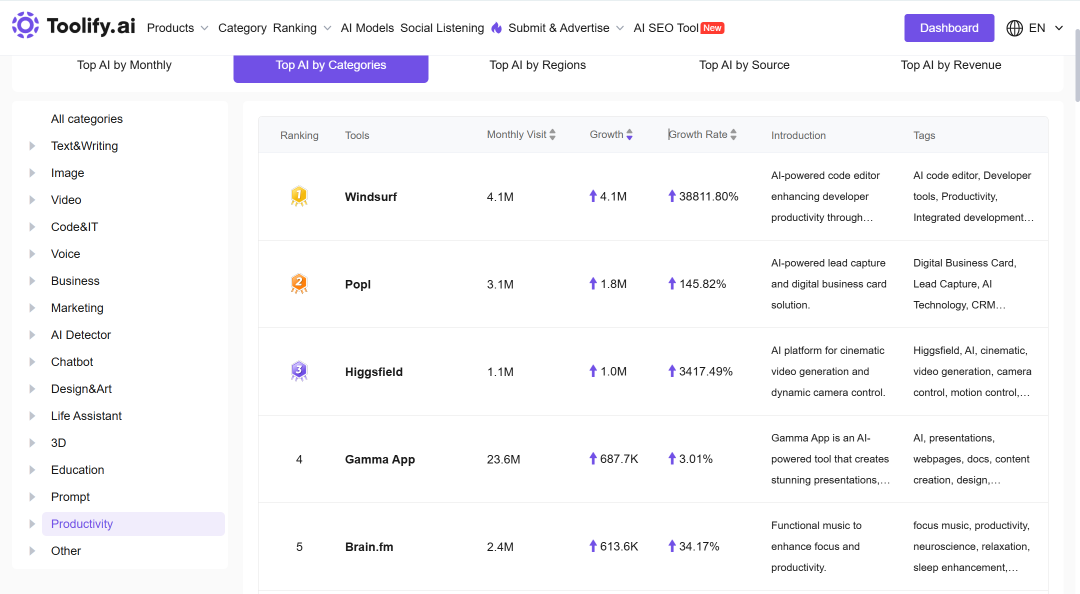
Task: Sort the table by the Growth column arrows
Action: tap(630, 135)
